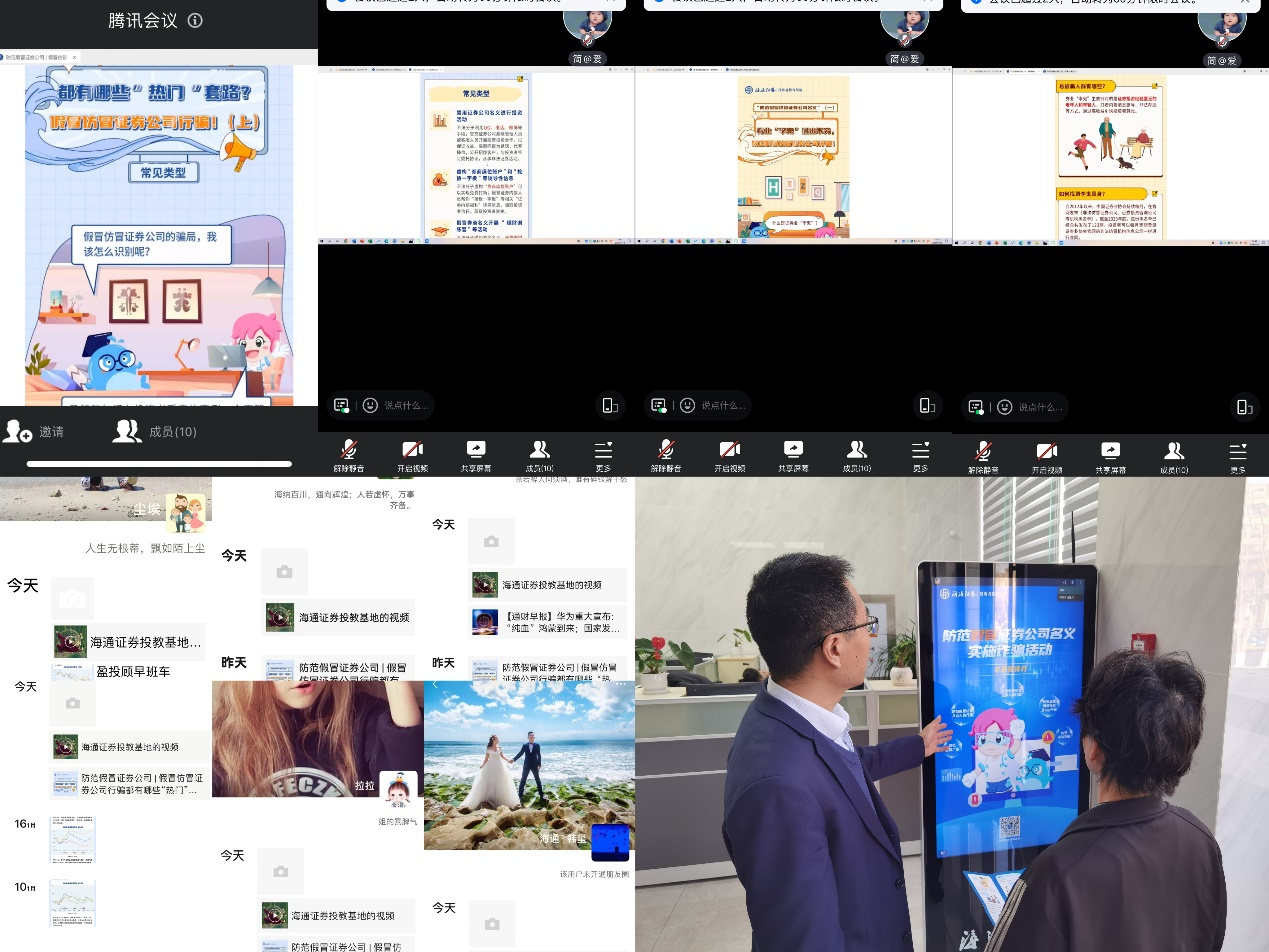
Task: Expand 更多 menu under the 常见类型 slide panel
Action: 603,455
